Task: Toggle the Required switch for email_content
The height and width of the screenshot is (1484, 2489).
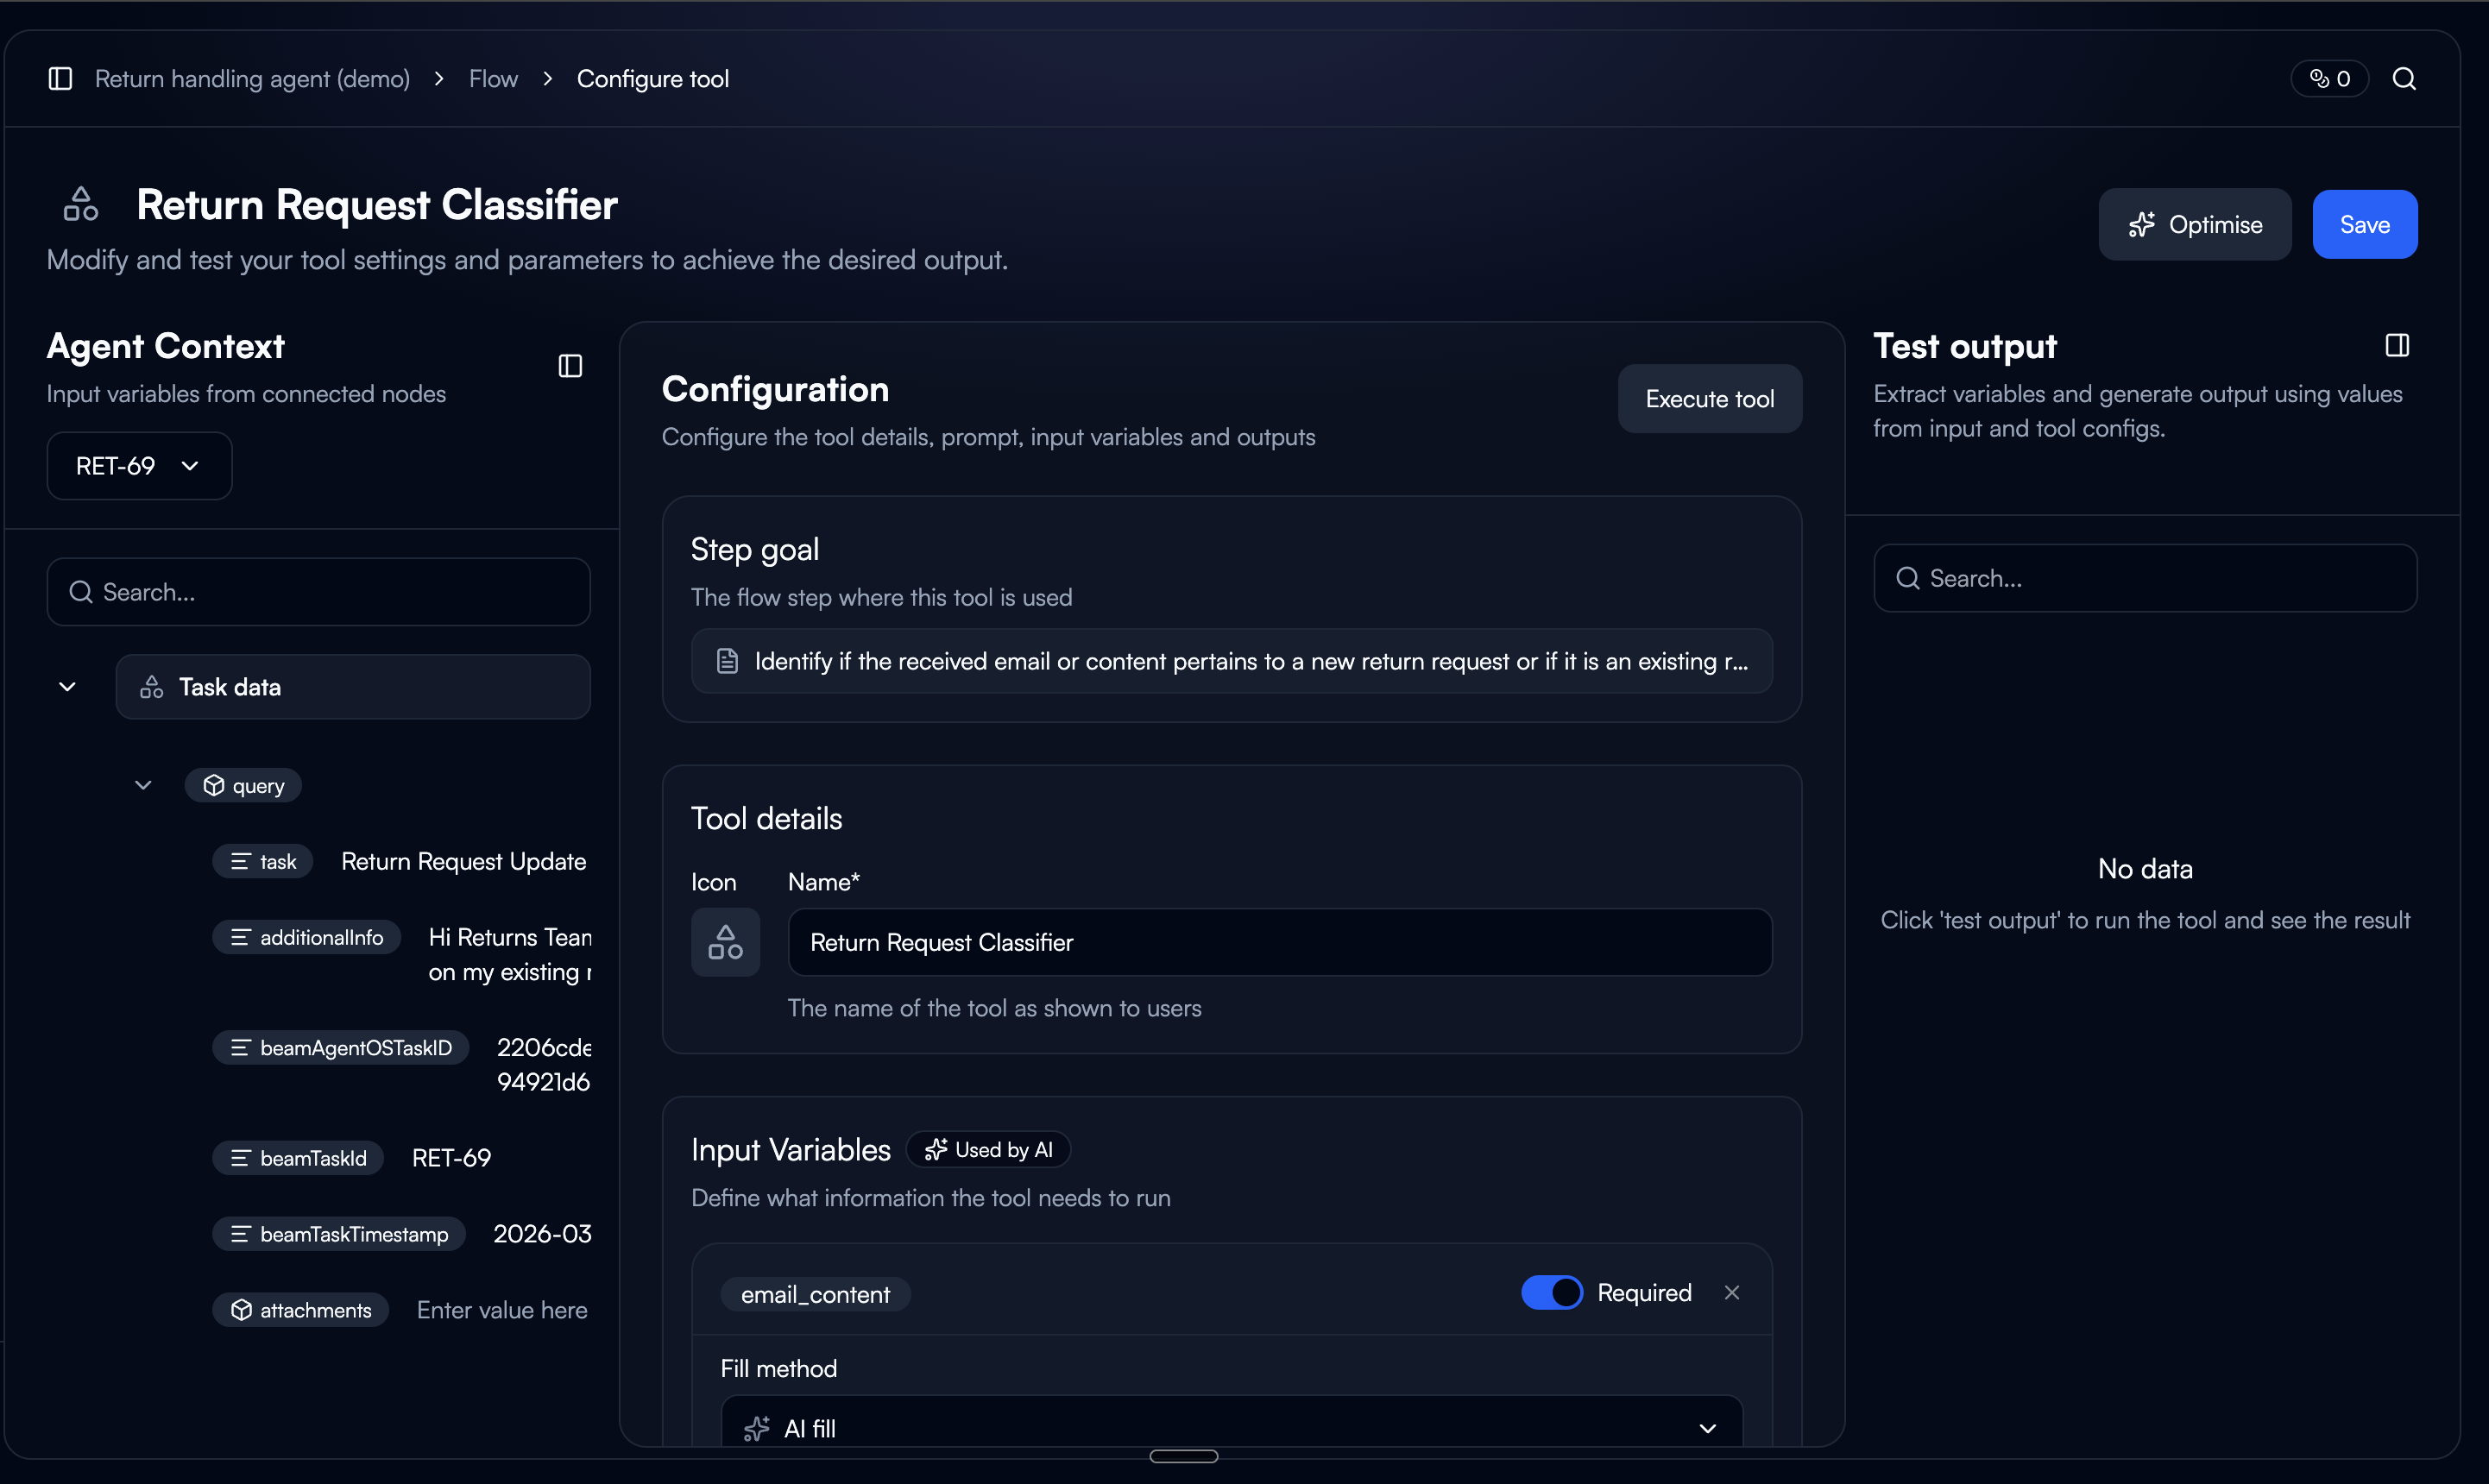Action: (x=1551, y=1293)
